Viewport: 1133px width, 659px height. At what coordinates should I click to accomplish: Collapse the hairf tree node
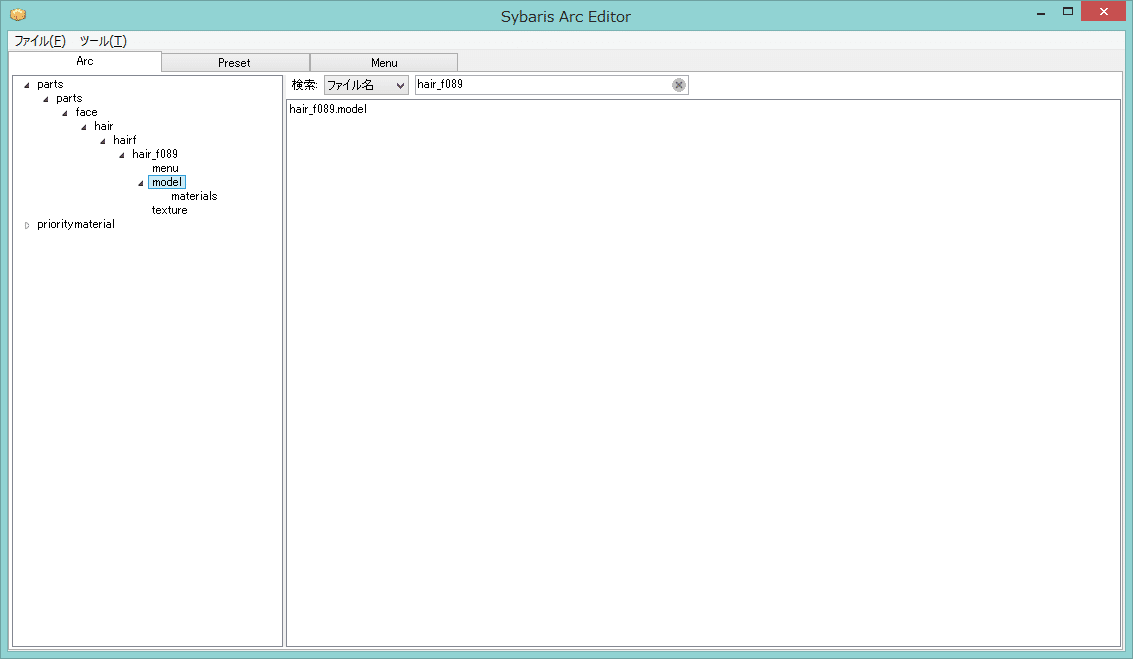point(103,141)
